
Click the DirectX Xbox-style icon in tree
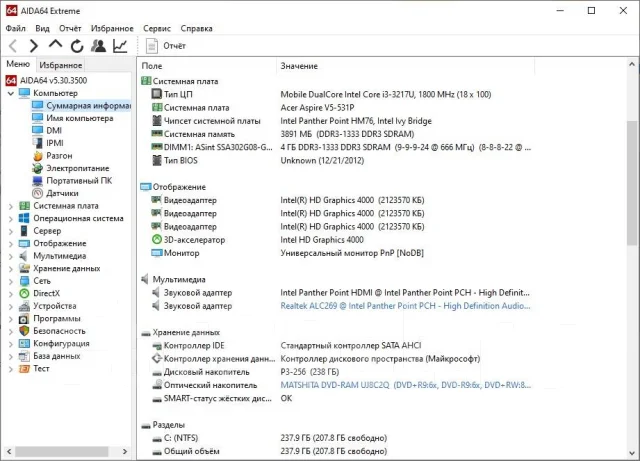tap(24, 294)
